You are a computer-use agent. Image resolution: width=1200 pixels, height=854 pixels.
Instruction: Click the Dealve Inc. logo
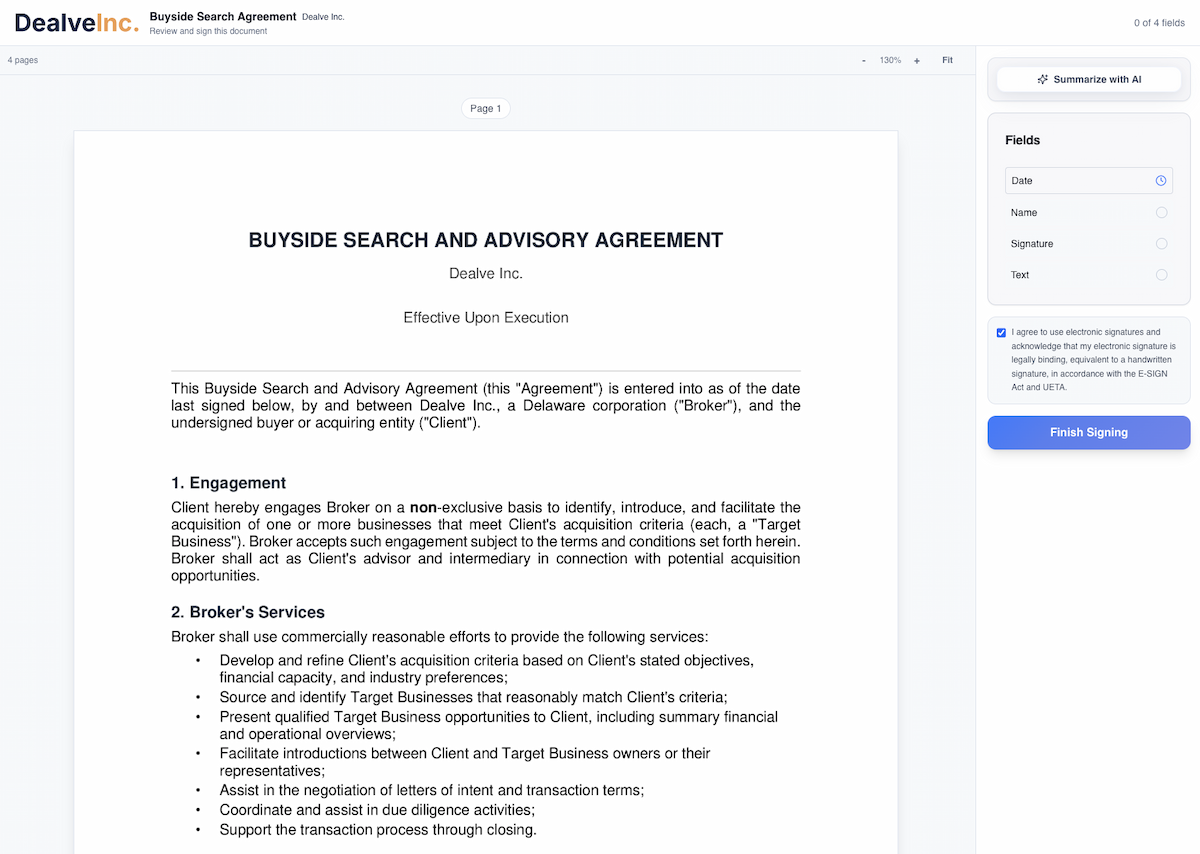[x=77, y=22]
